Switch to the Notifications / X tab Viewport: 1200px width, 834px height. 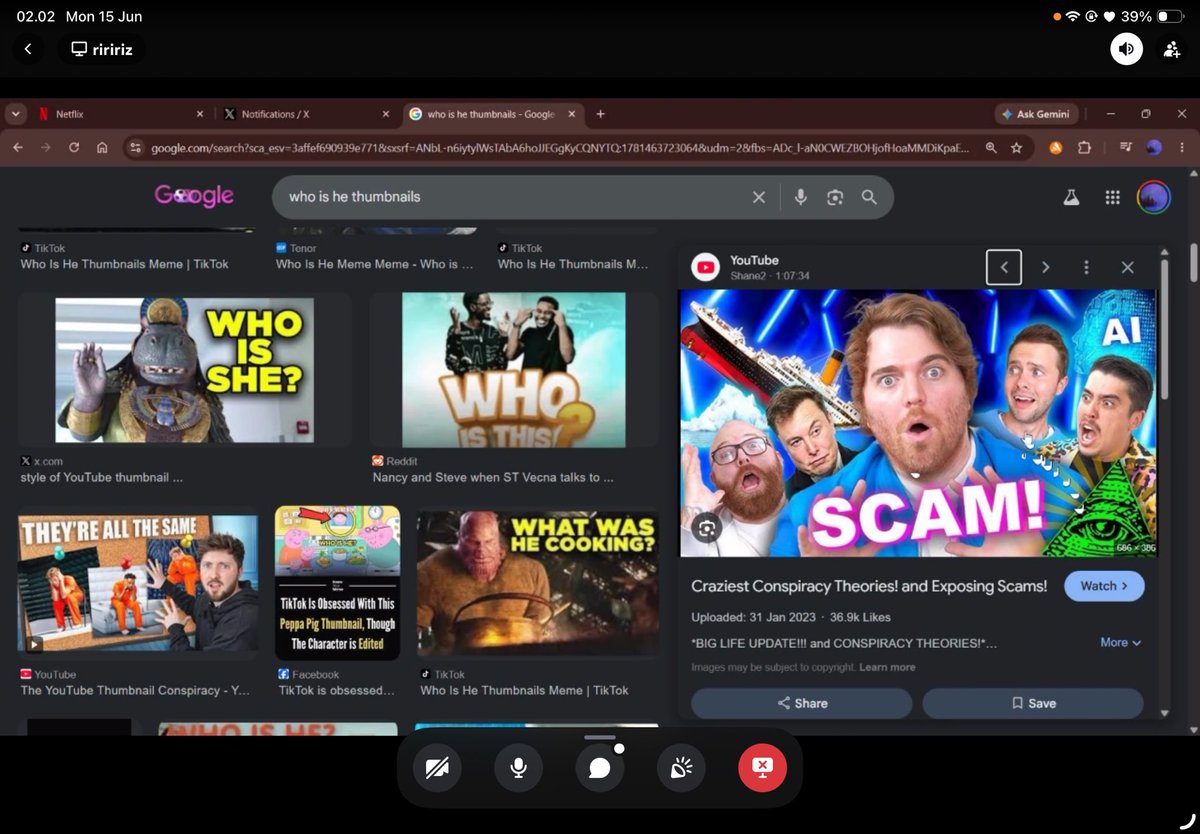(x=305, y=114)
